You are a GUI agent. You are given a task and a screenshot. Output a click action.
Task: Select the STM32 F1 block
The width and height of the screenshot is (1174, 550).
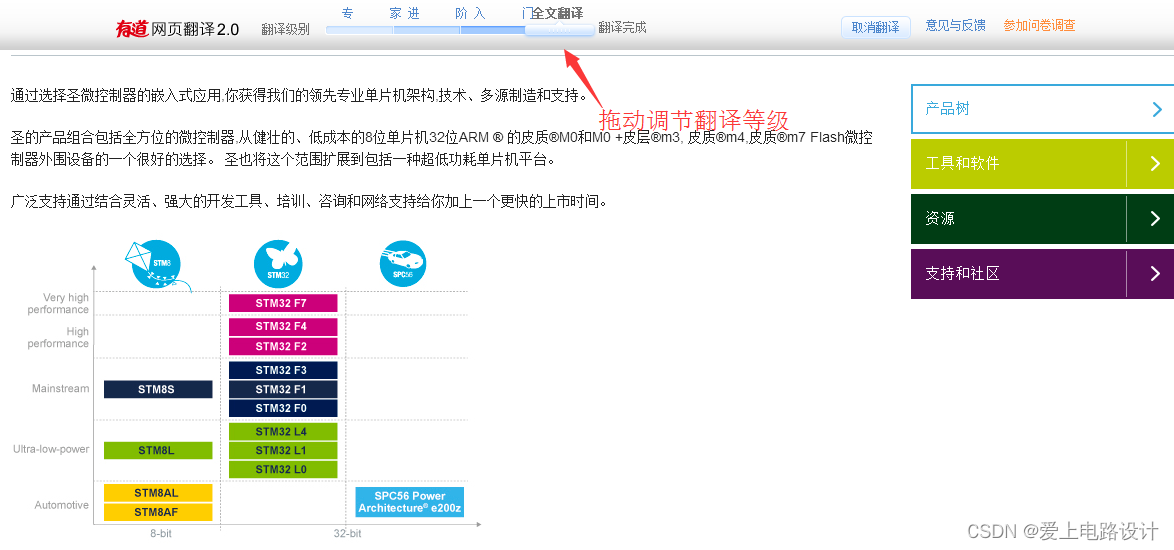click(283, 390)
